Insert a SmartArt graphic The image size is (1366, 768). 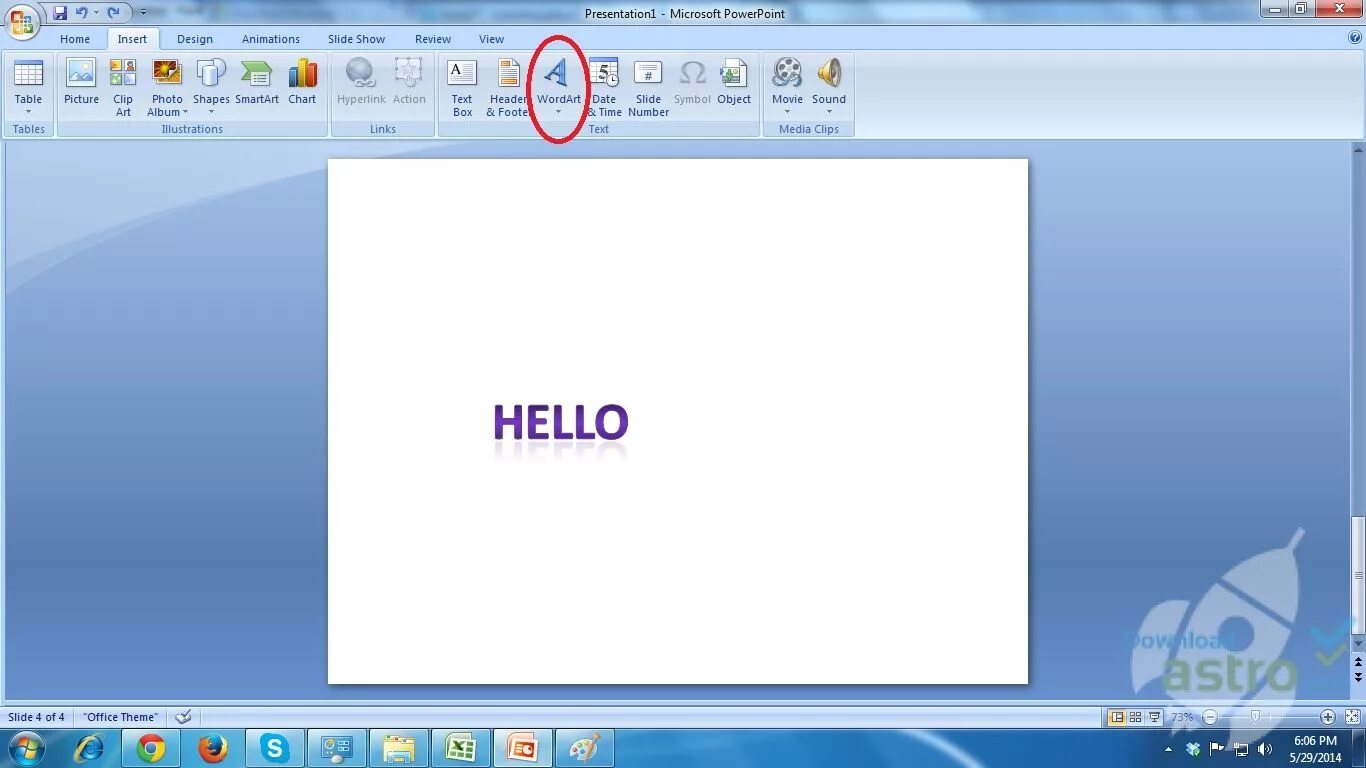(x=257, y=82)
